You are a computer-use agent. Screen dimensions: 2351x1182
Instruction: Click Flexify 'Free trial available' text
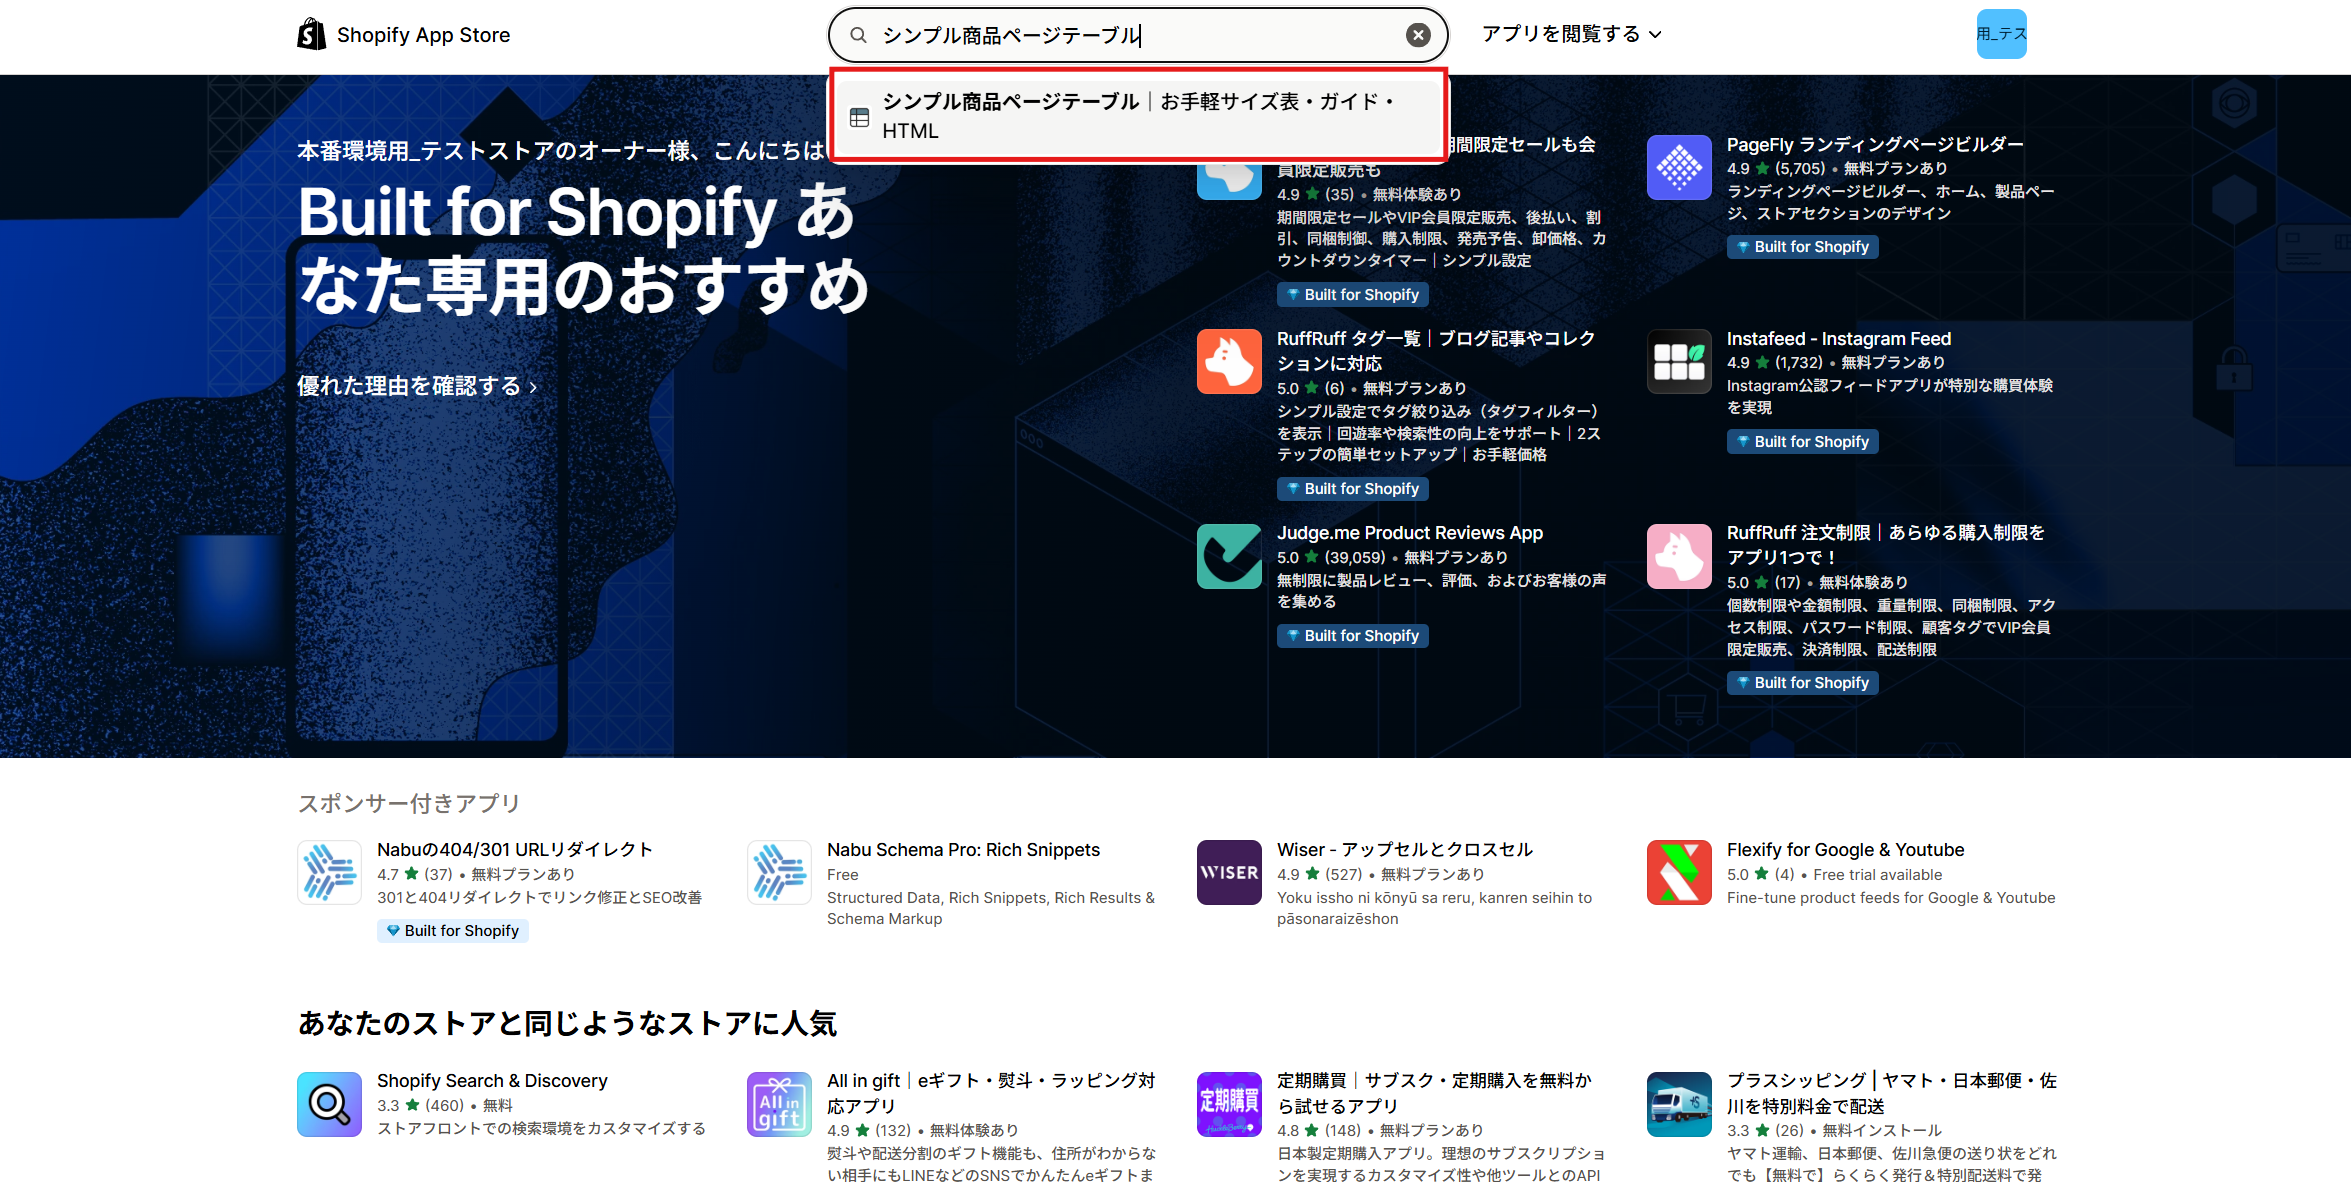pyautogui.click(x=1877, y=874)
